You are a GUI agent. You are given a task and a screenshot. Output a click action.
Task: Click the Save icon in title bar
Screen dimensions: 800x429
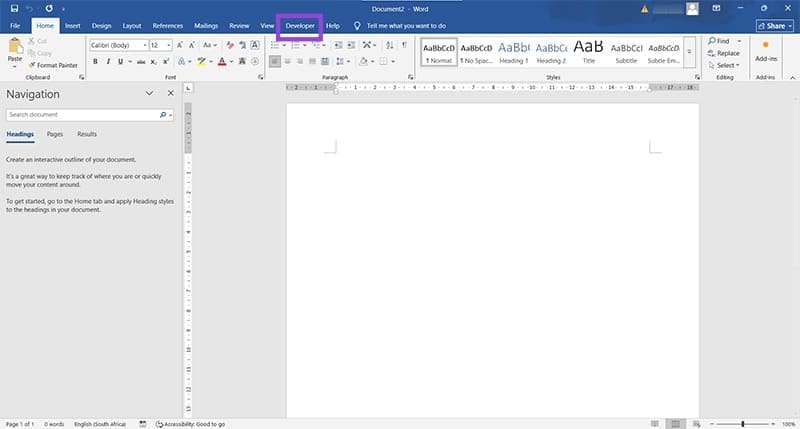pos(14,9)
